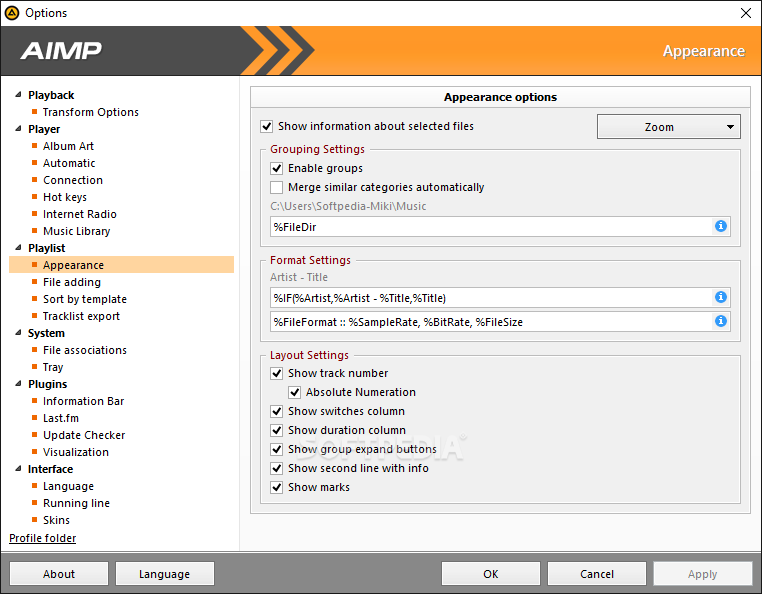This screenshot has width=762, height=594.
Task: Click the info icon beside %FileDir field
Action: point(721,226)
